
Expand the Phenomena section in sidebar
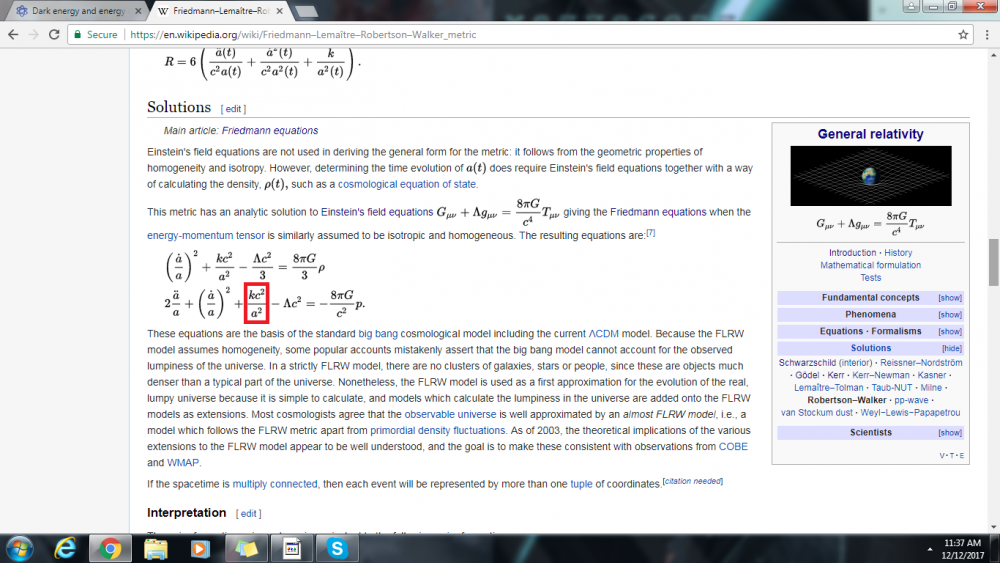(x=949, y=315)
